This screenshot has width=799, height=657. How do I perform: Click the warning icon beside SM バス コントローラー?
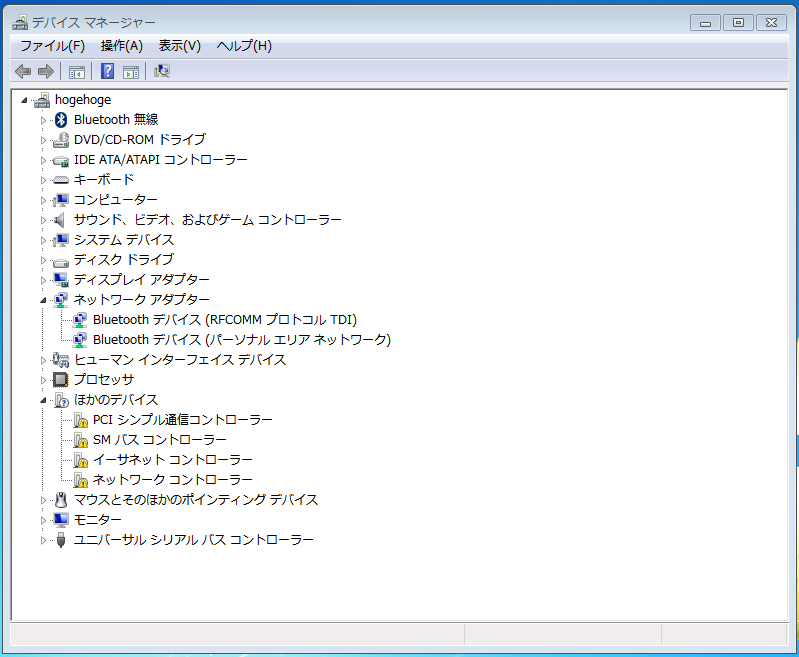click(x=81, y=440)
